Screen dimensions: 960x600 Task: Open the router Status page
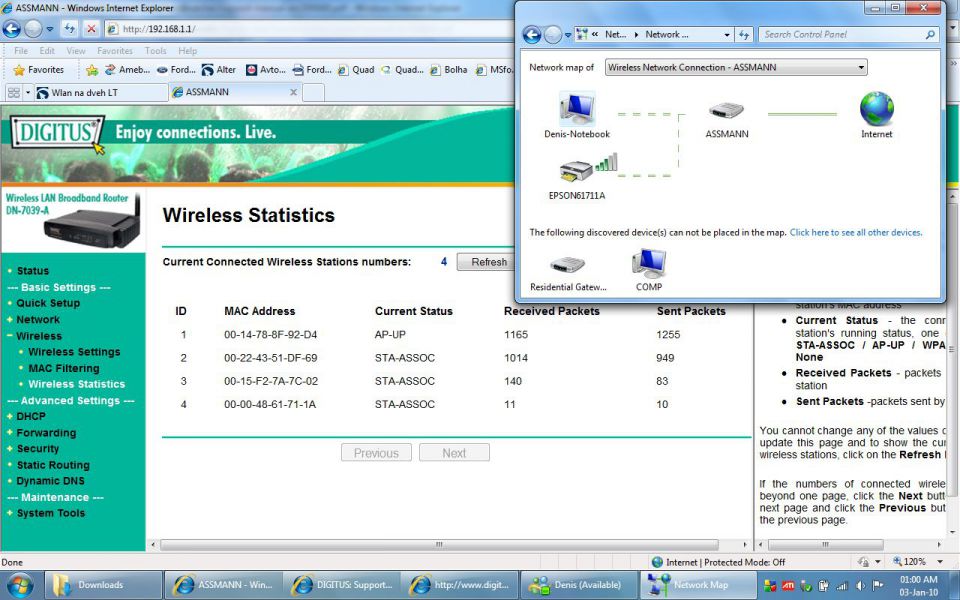point(32,271)
